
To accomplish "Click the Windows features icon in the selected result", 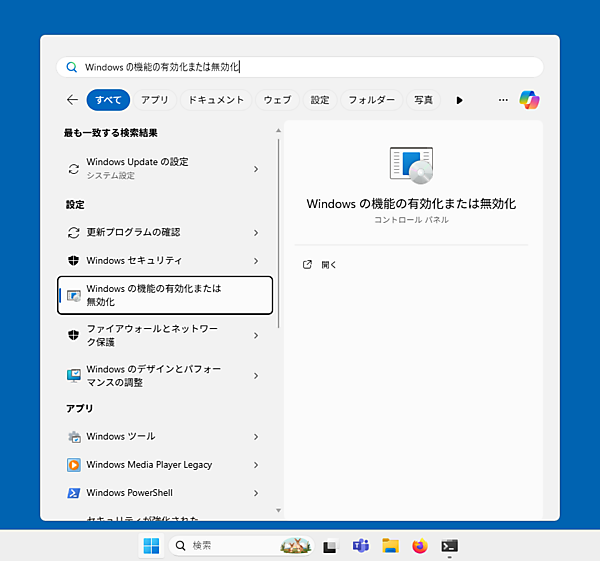I will click(74, 296).
